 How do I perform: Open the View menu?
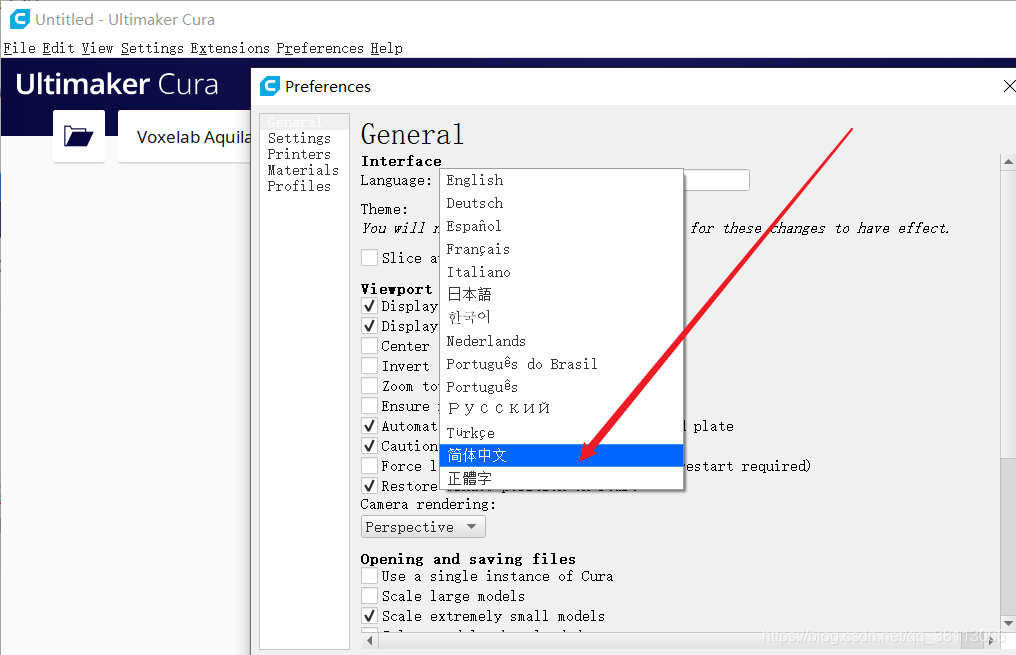(97, 49)
